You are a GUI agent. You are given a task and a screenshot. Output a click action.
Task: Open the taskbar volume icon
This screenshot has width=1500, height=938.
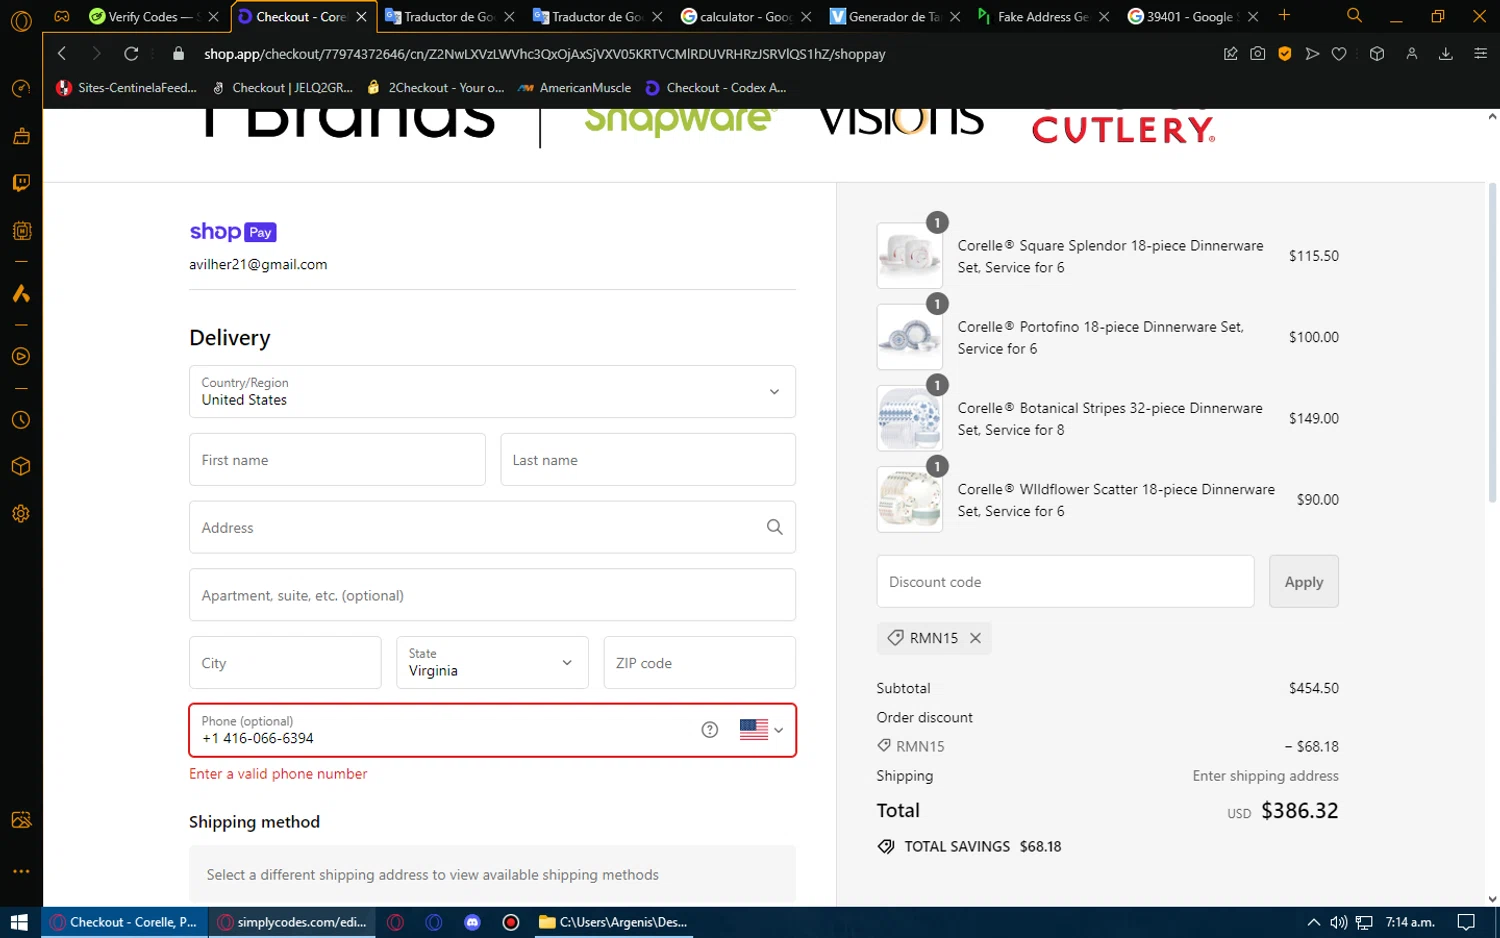click(x=1339, y=922)
